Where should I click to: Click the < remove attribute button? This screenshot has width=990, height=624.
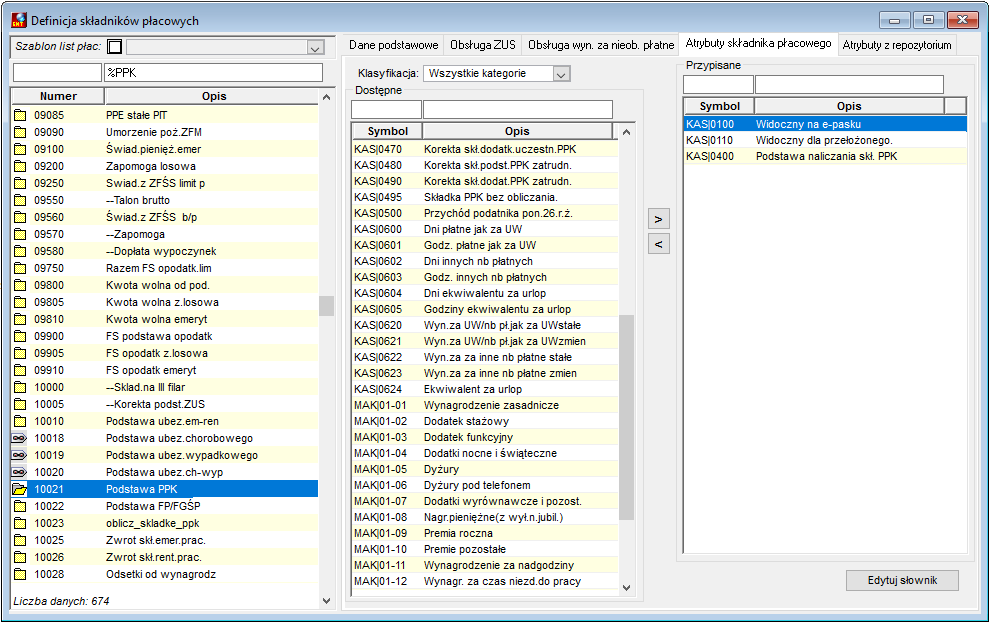pyautogui.click(x=659, y=244)
